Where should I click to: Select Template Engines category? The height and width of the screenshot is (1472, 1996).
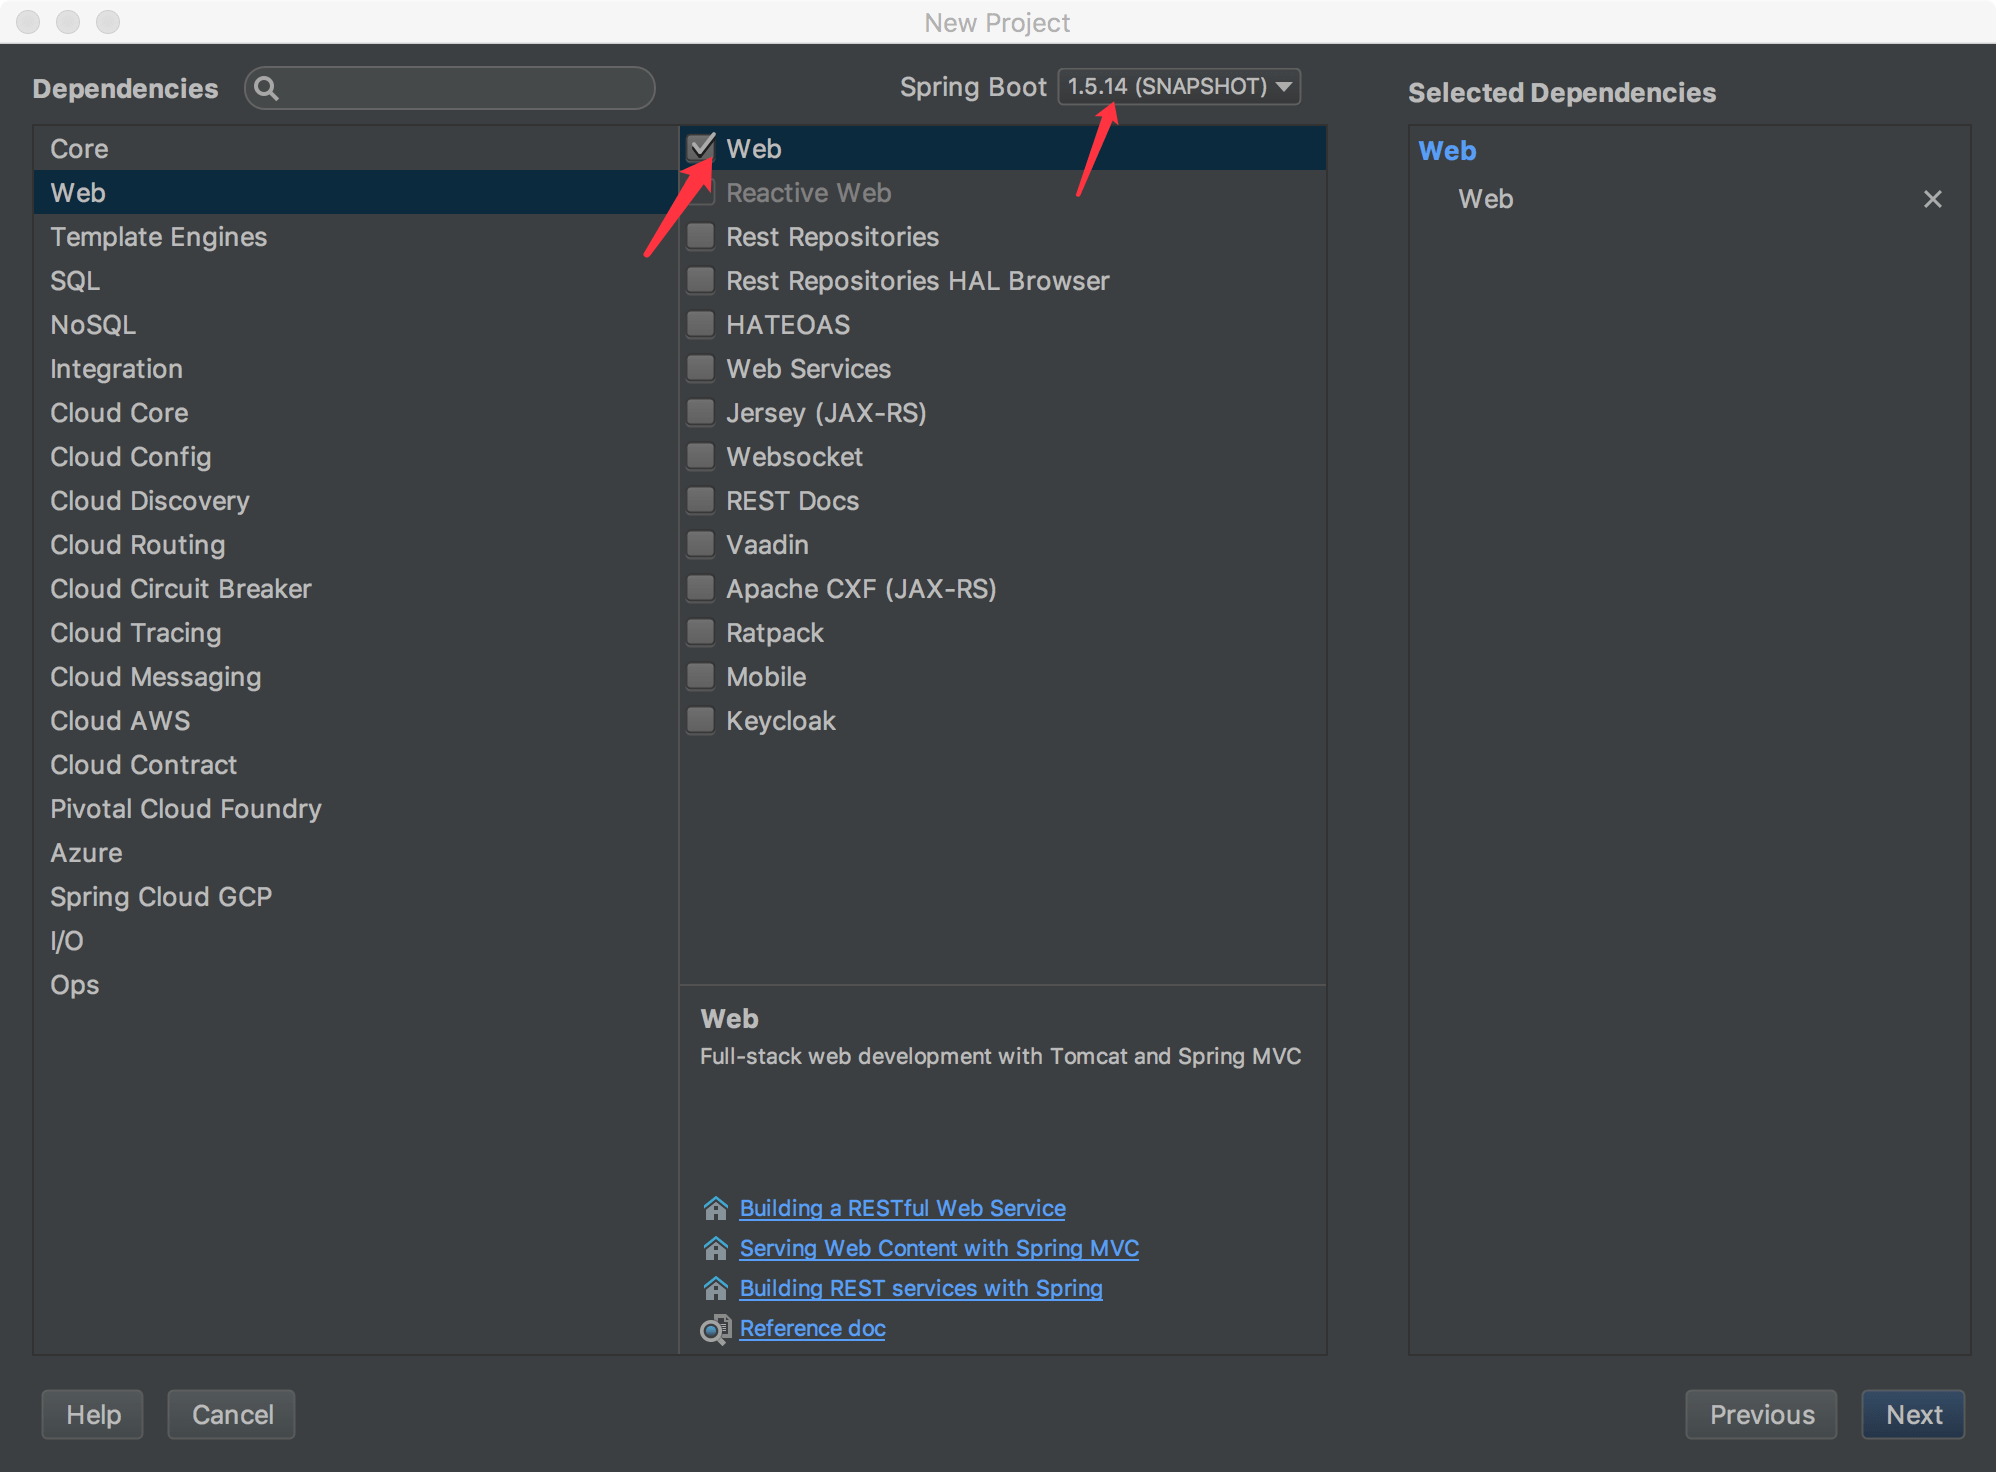pyautogui.click(x=158, y=237)
